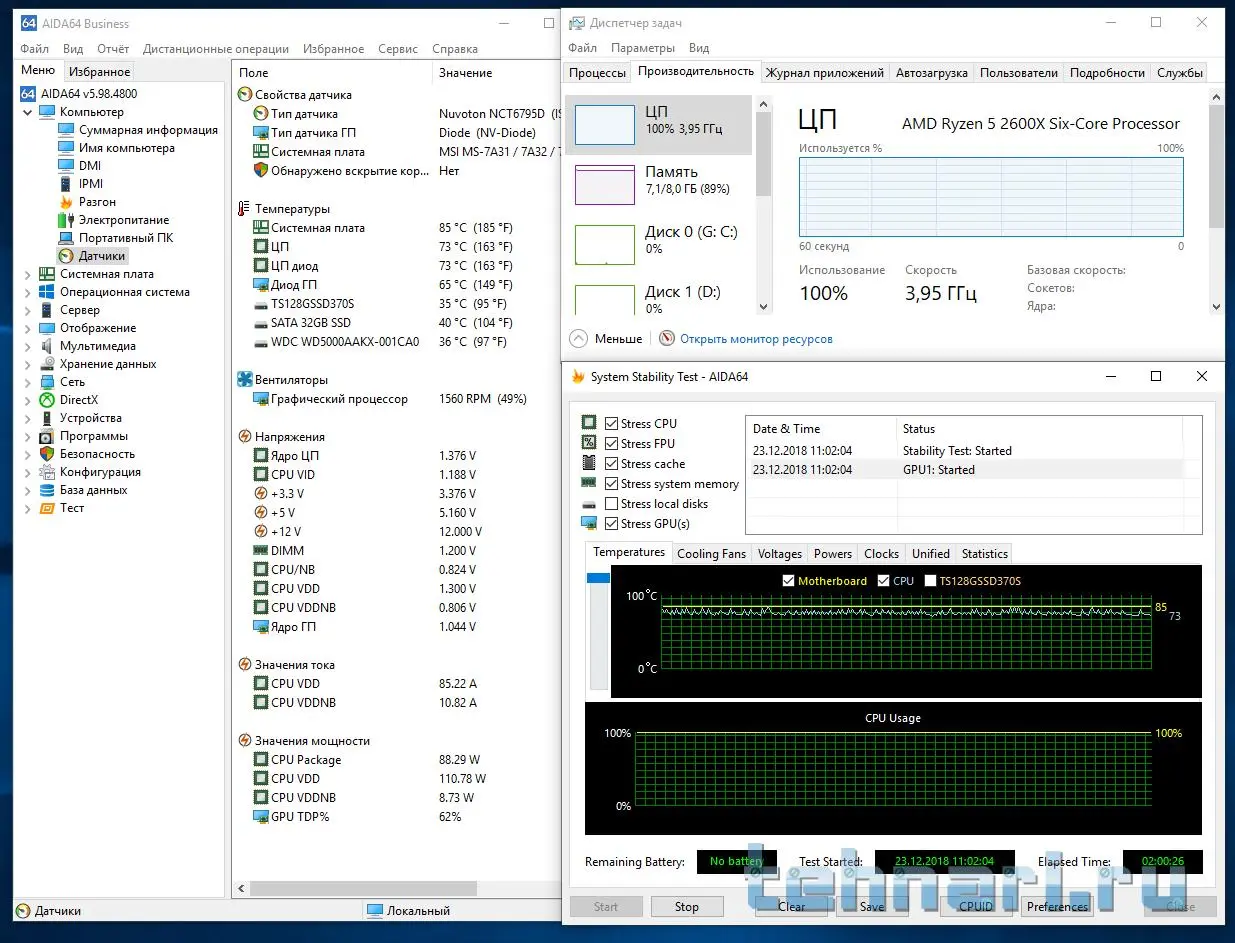Viewport: 1235px width, 943px height.
Task: Uncheck the Stress GPU(s) checkbox
Action: pyautogui.click(x=611, y=524)
